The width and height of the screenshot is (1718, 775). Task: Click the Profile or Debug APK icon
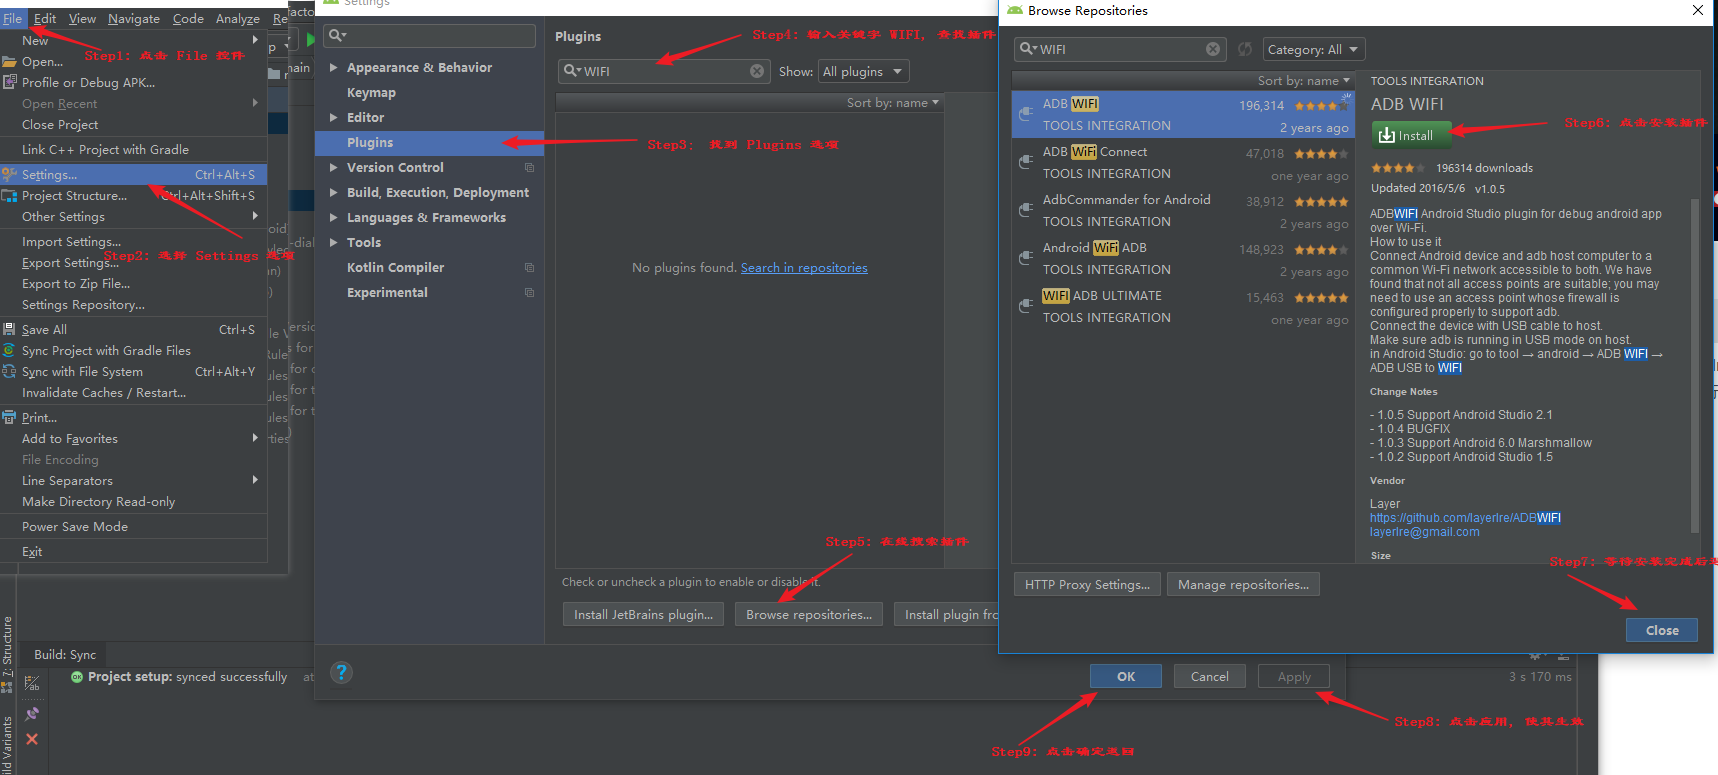tap(9, 82)
